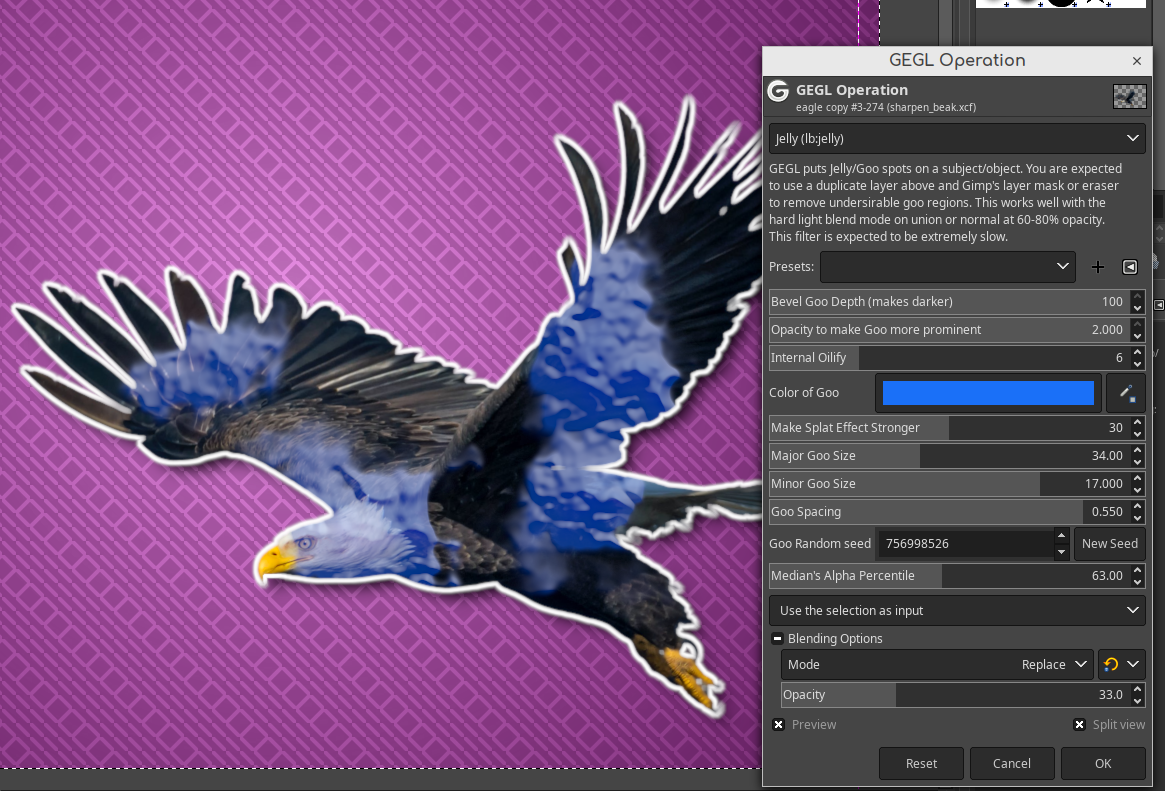The width and height of the screenshot is (1165, 791).
Task: Click the Bevel Goo Depth slider
Action: coord(949,302)
